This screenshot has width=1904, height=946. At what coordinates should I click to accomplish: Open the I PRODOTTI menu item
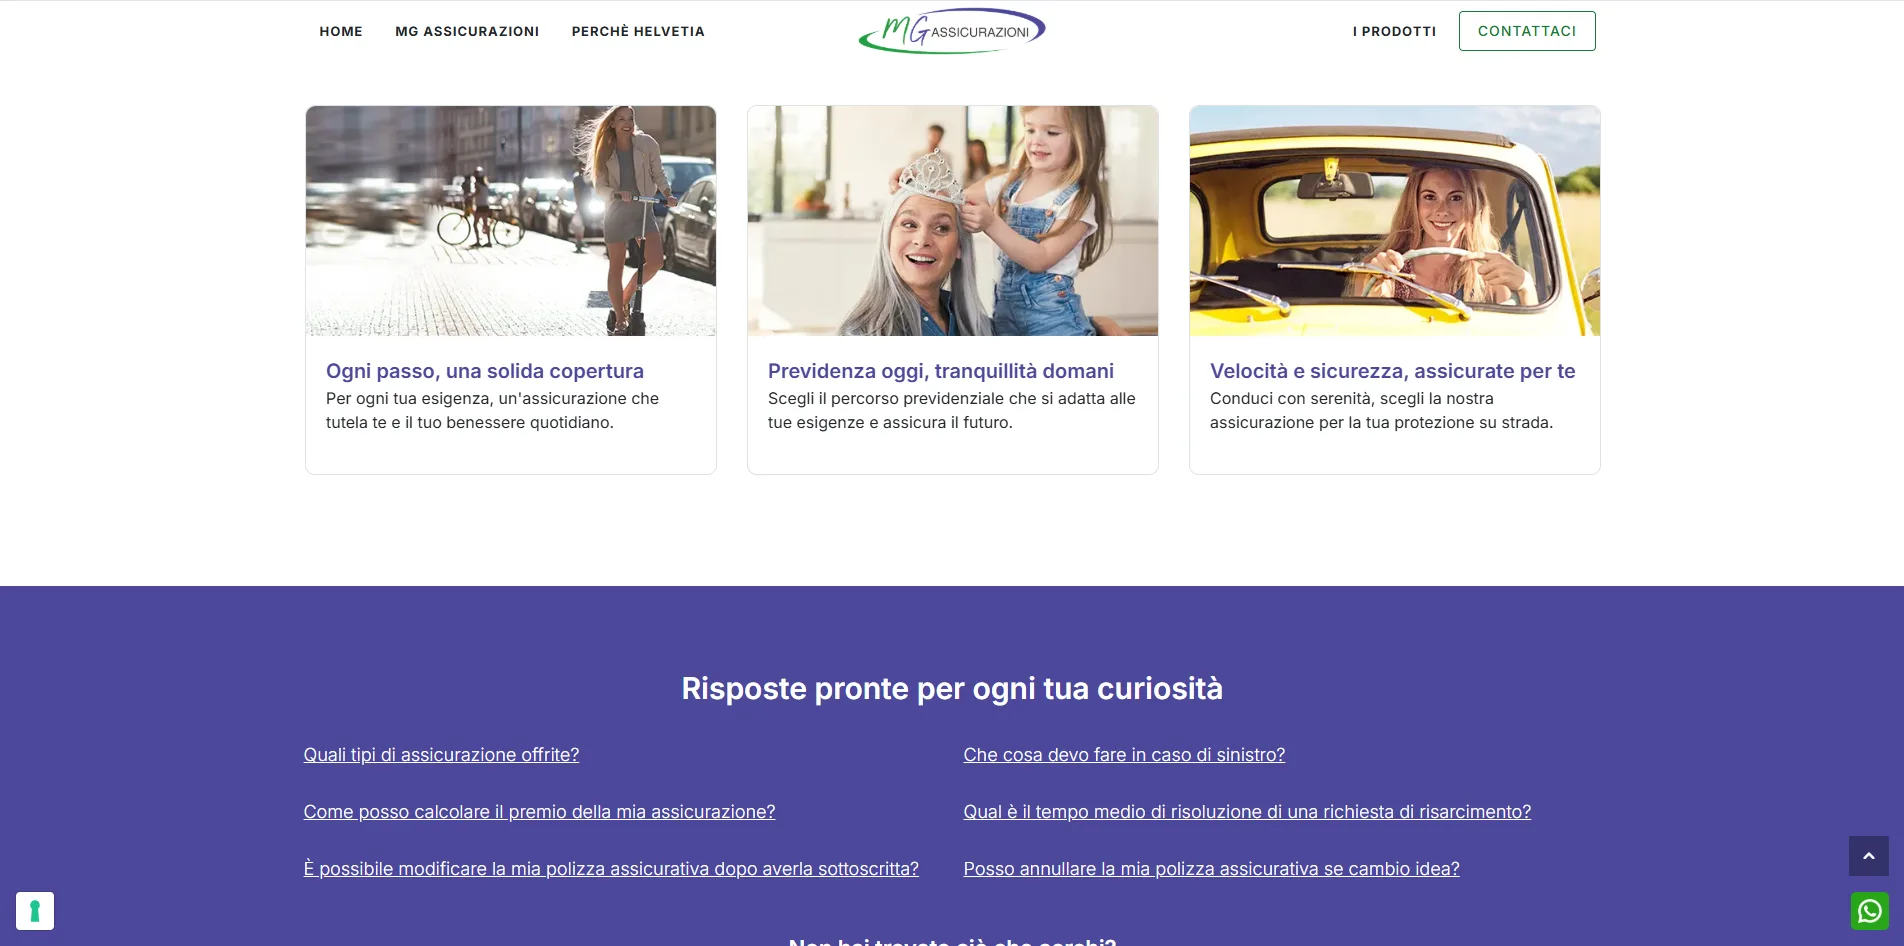1394,31
